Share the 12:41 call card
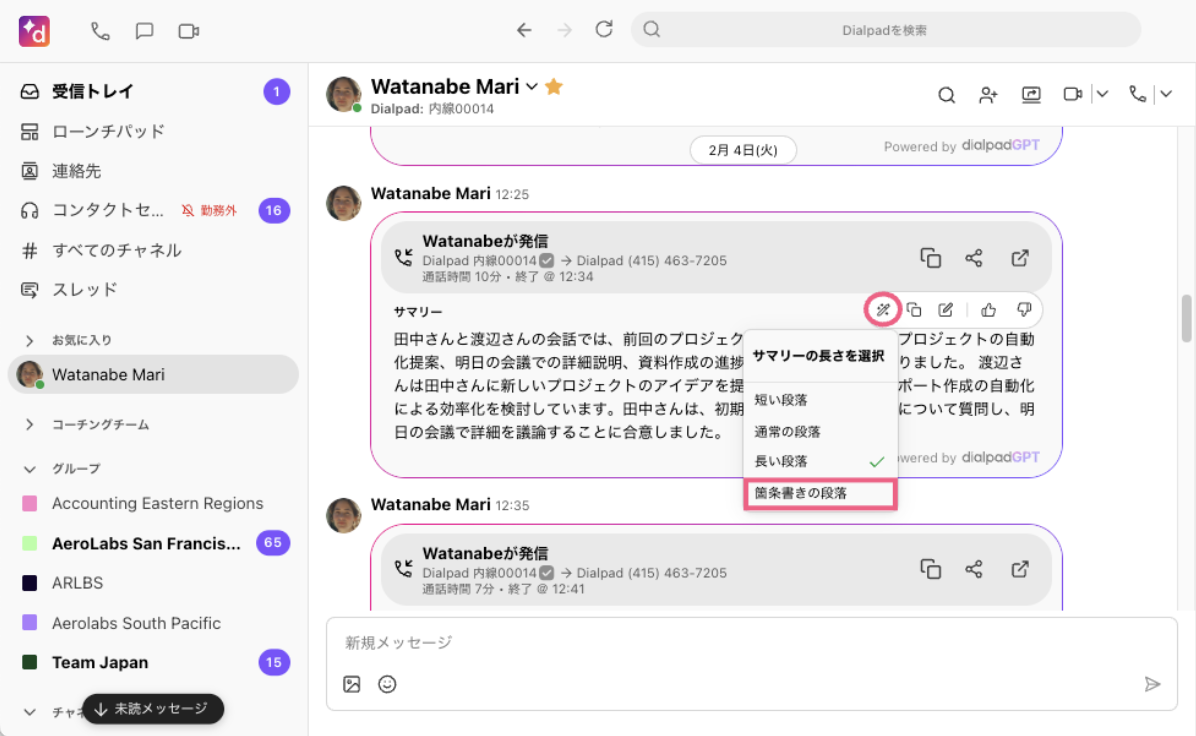Viewport: 1196px width, 736px height. (974, 570)
